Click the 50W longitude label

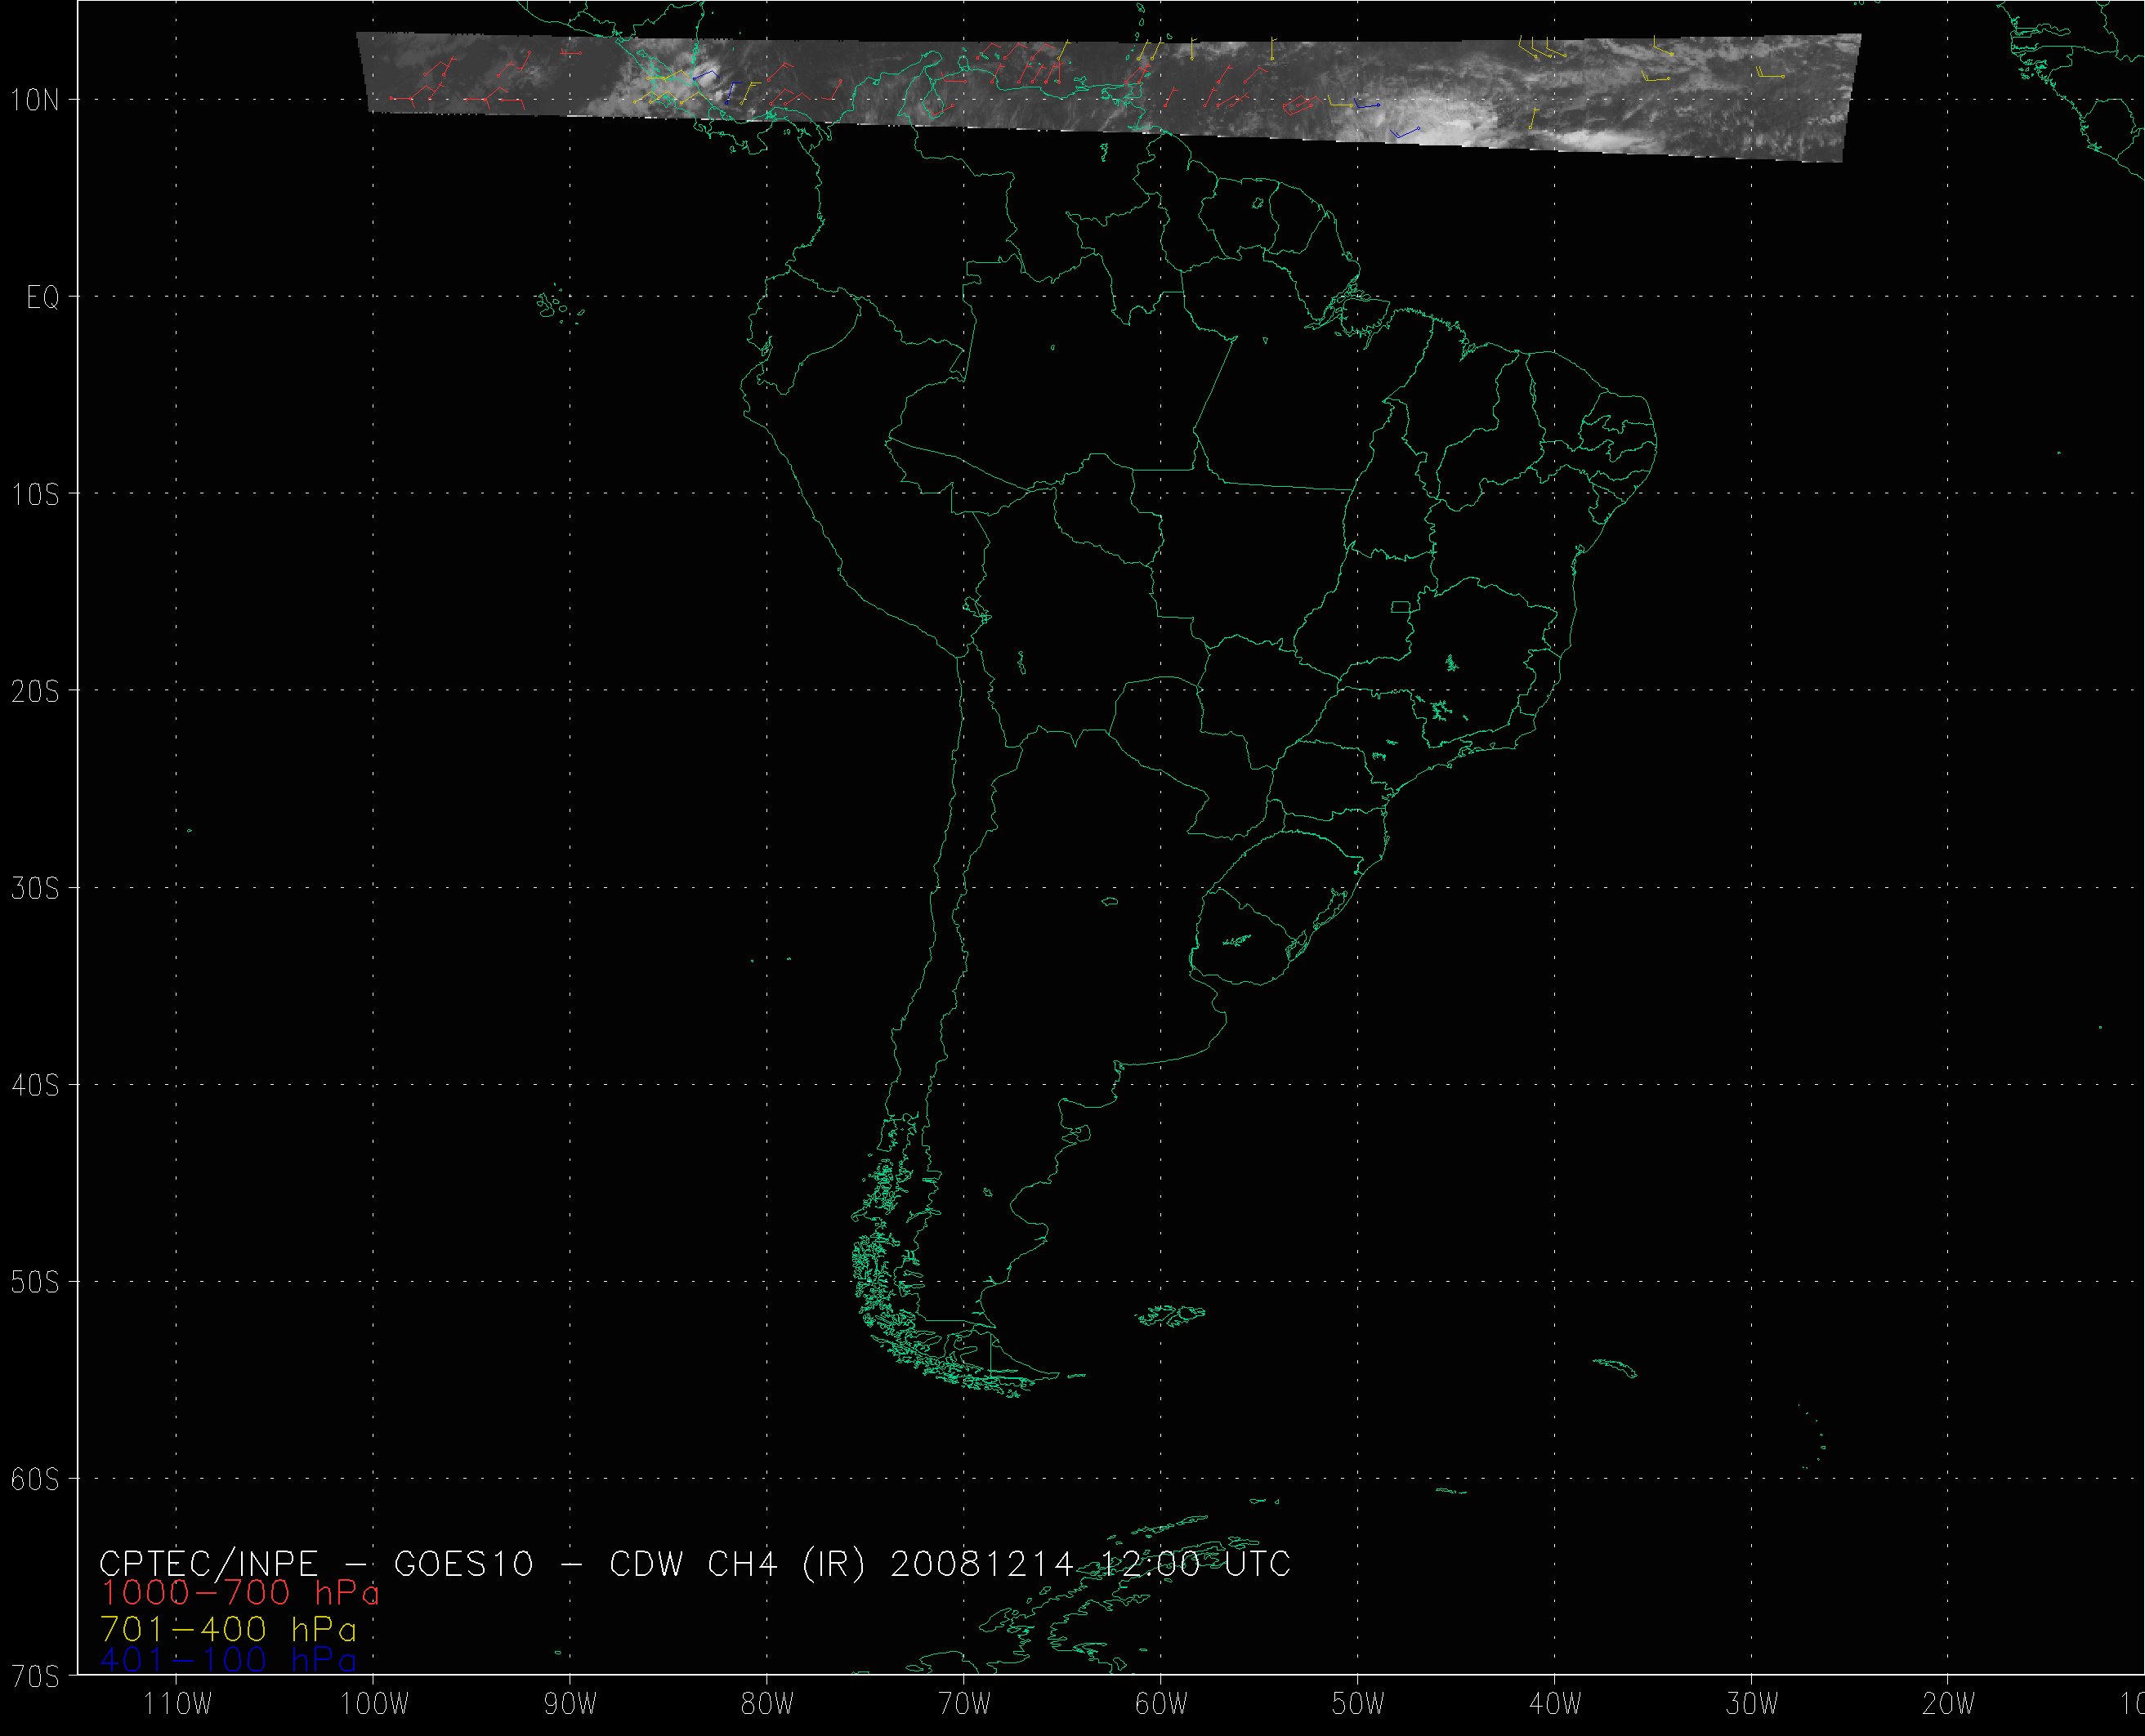coord(1358,1704)
